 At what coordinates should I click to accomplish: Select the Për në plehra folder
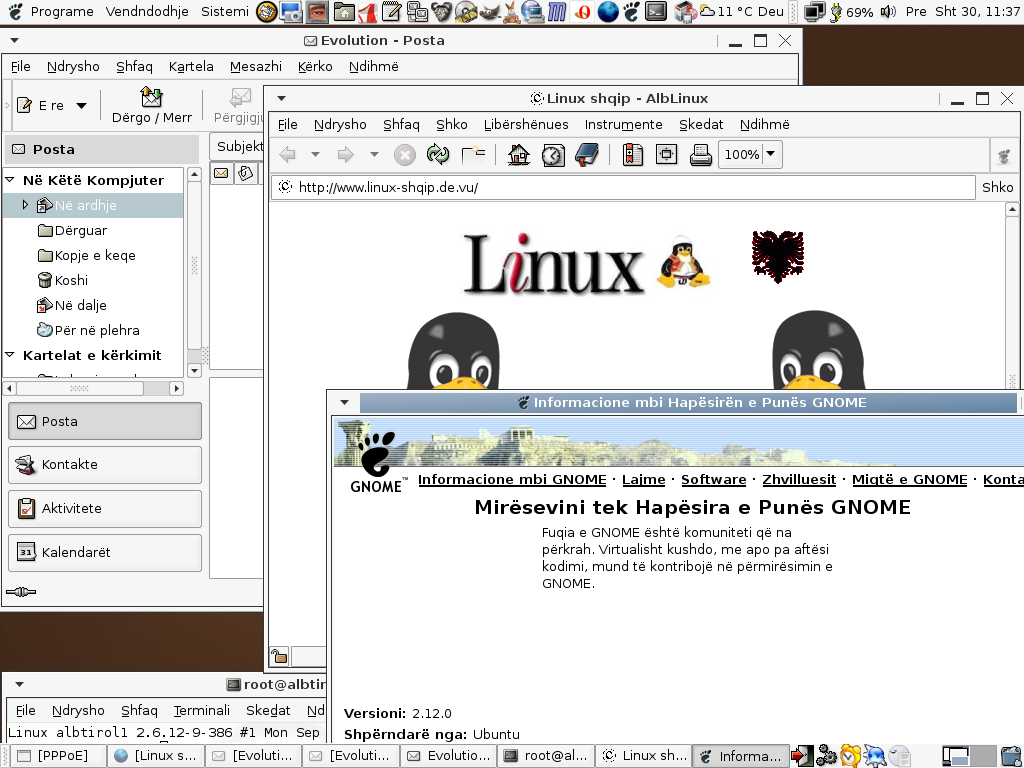coord(88,330)
